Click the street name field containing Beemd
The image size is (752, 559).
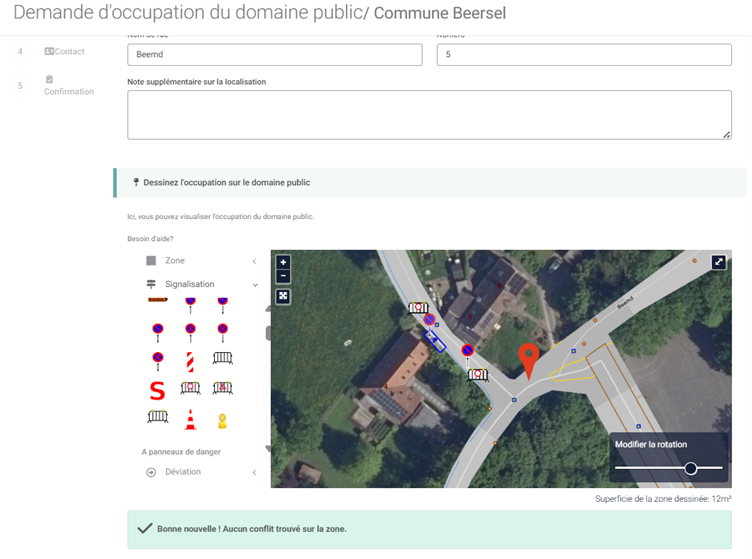pos(275,55)
